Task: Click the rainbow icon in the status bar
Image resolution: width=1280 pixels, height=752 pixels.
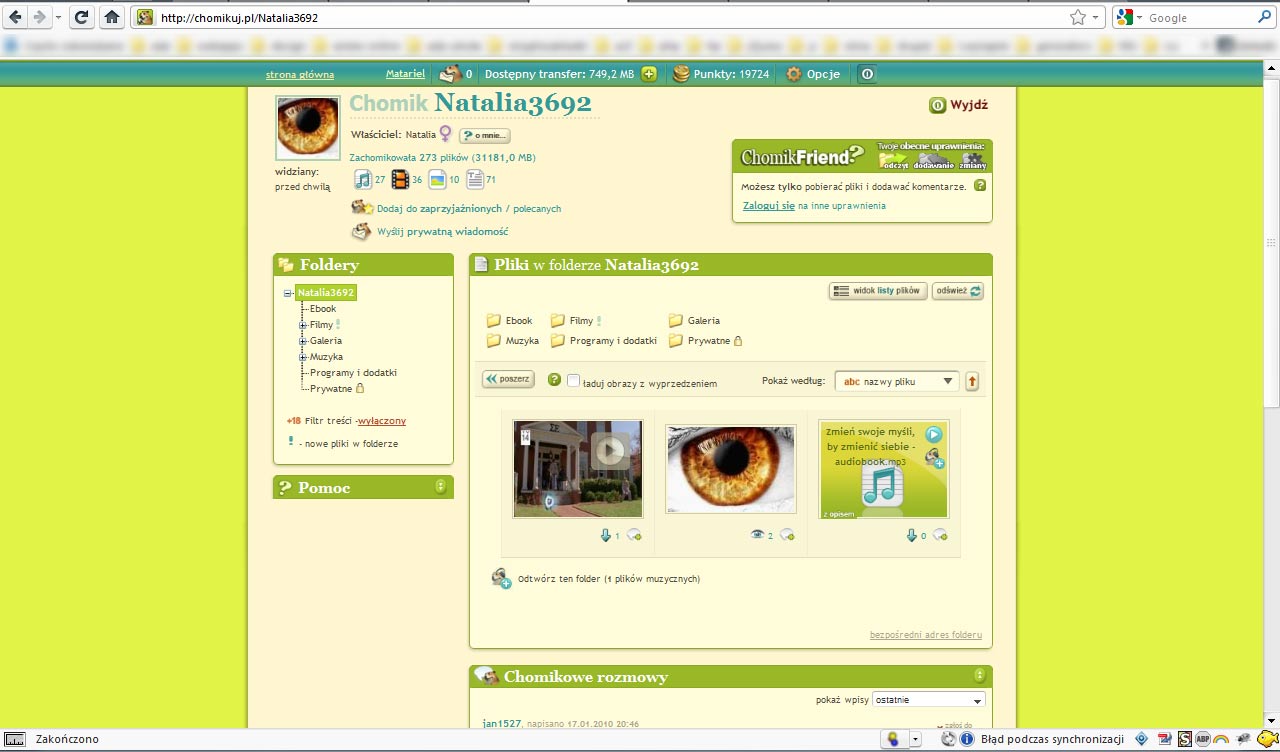Action: click(1221, 739)
